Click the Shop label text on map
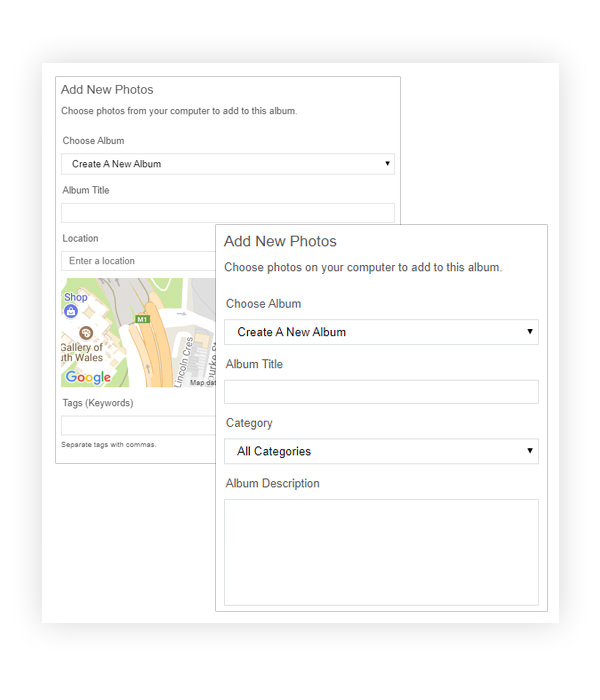 [75, 297]
